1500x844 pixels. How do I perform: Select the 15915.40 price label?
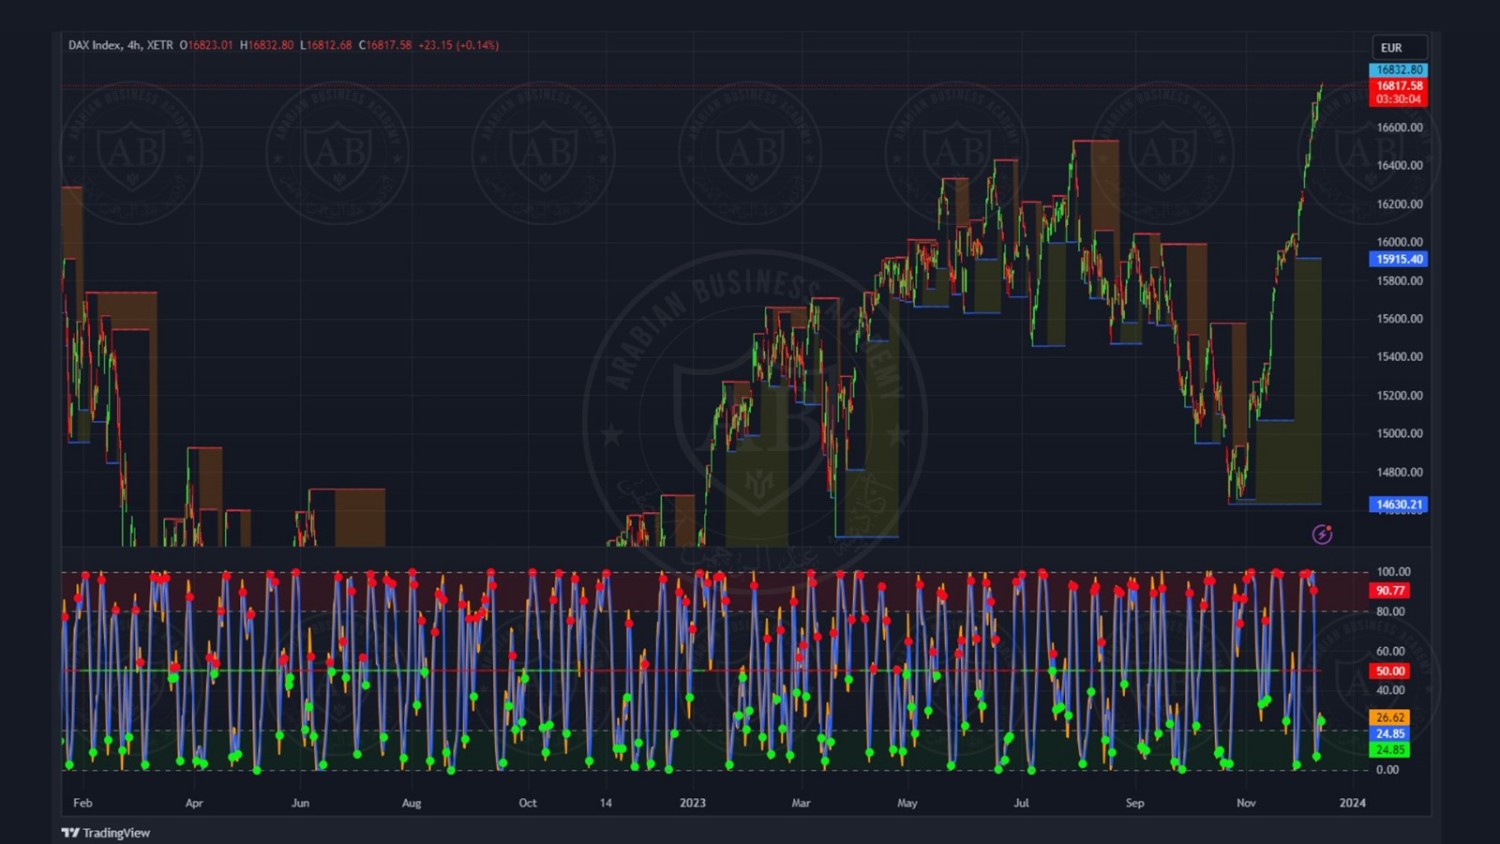tap(1398, 259)
